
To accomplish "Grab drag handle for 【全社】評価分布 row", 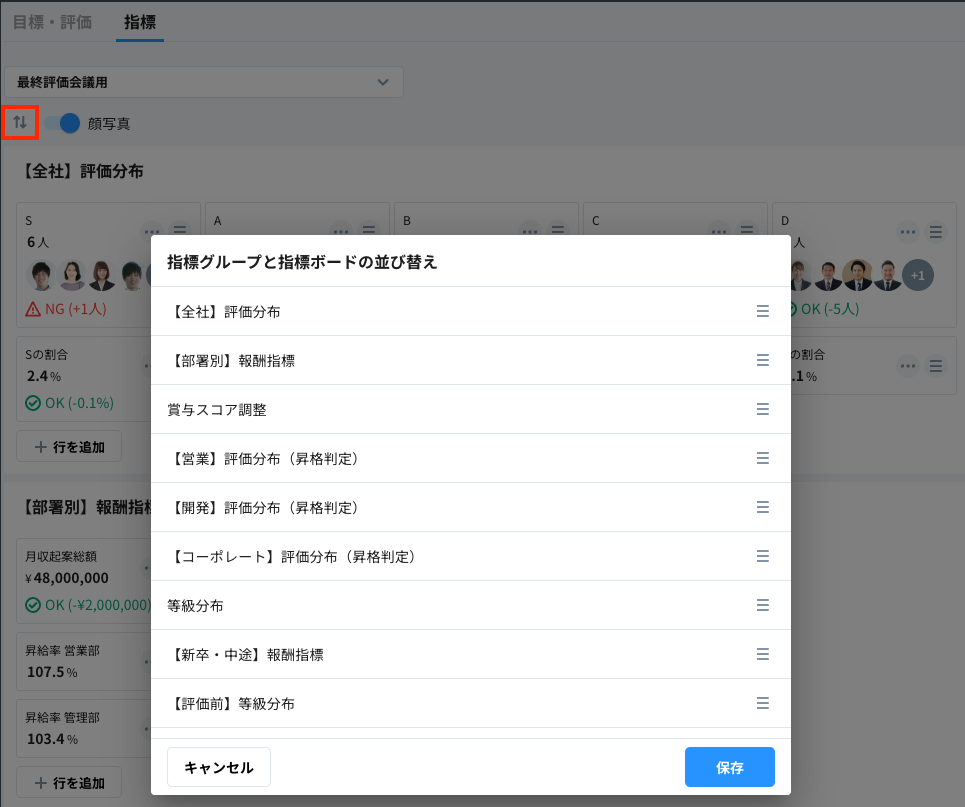I will click(x=762, y=311).
